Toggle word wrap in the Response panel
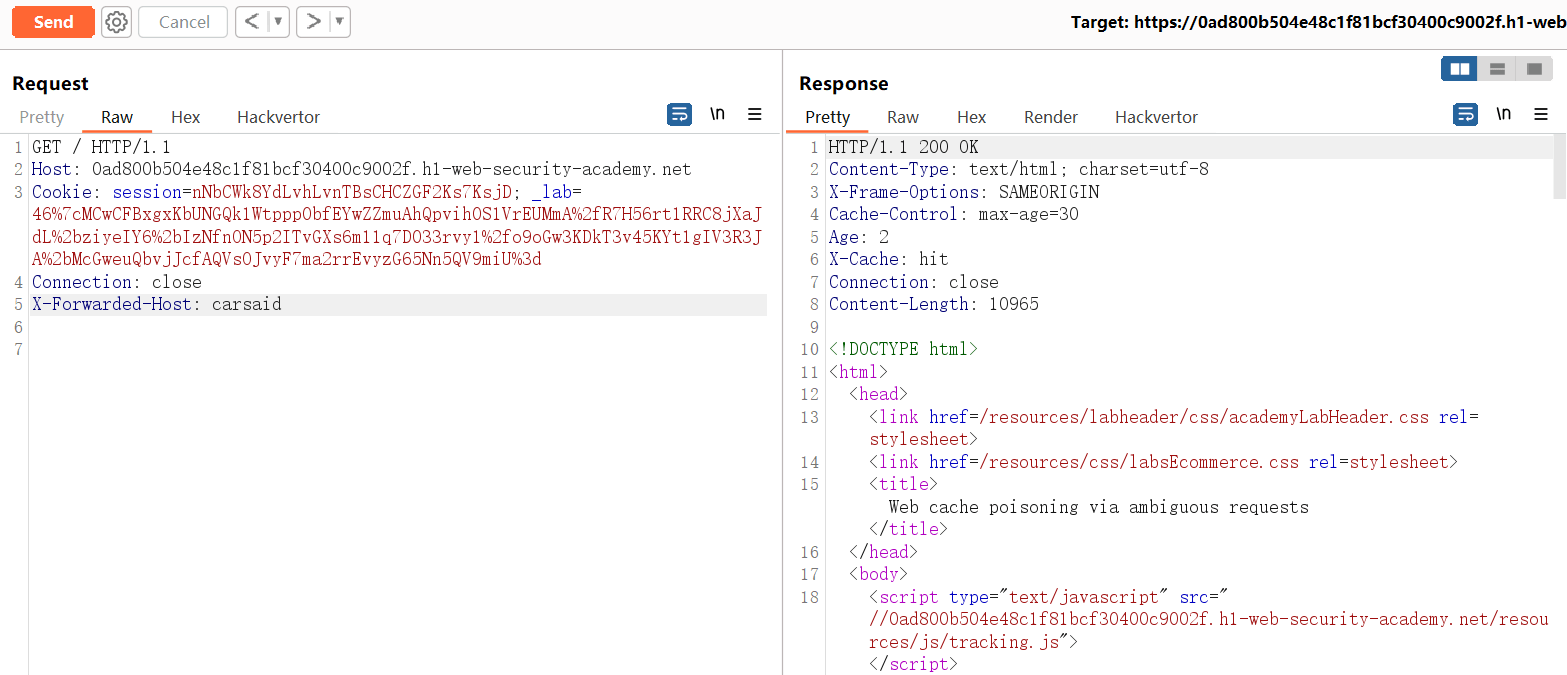1567x675 pixels. [x=1465, y=115]
